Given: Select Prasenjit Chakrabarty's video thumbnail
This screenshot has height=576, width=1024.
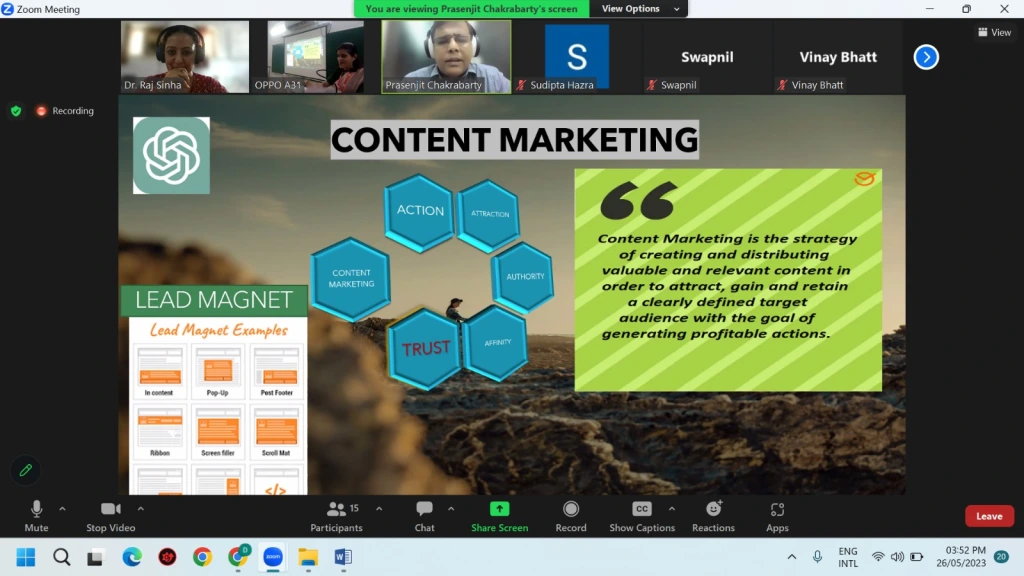Looking at the screenshot, I should (x=446, y=57).
